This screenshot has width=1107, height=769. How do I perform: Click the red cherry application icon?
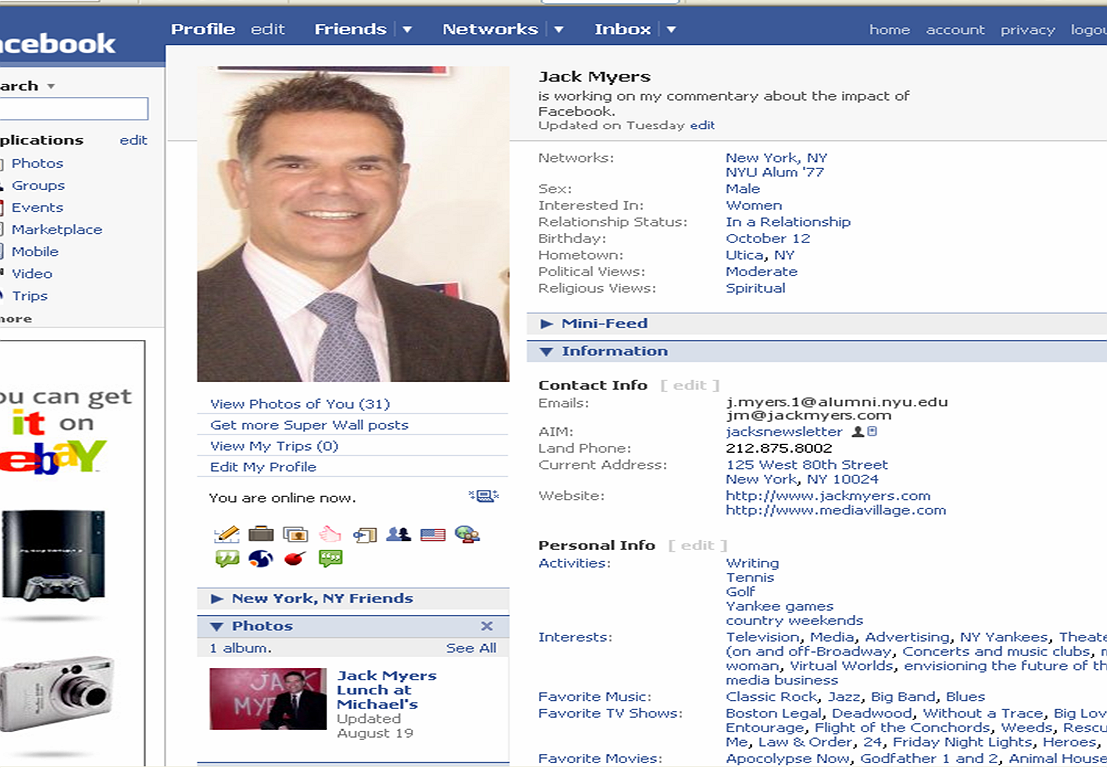(295, 558)
